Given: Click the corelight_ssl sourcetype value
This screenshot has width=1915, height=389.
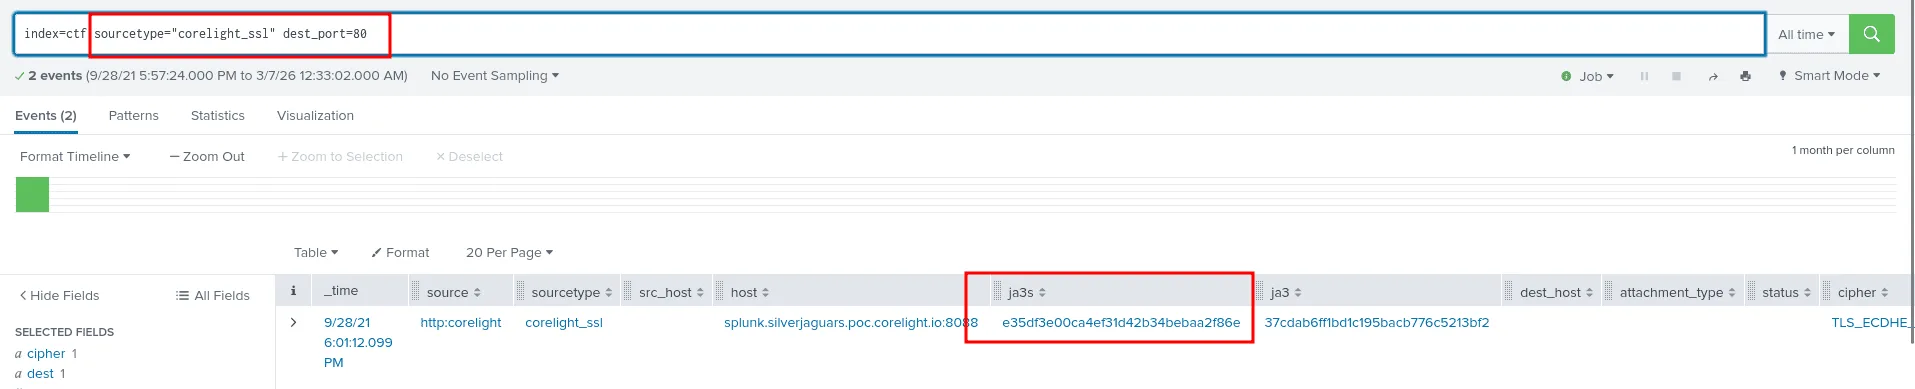Looking at the screenshot, I should (564, 323).
